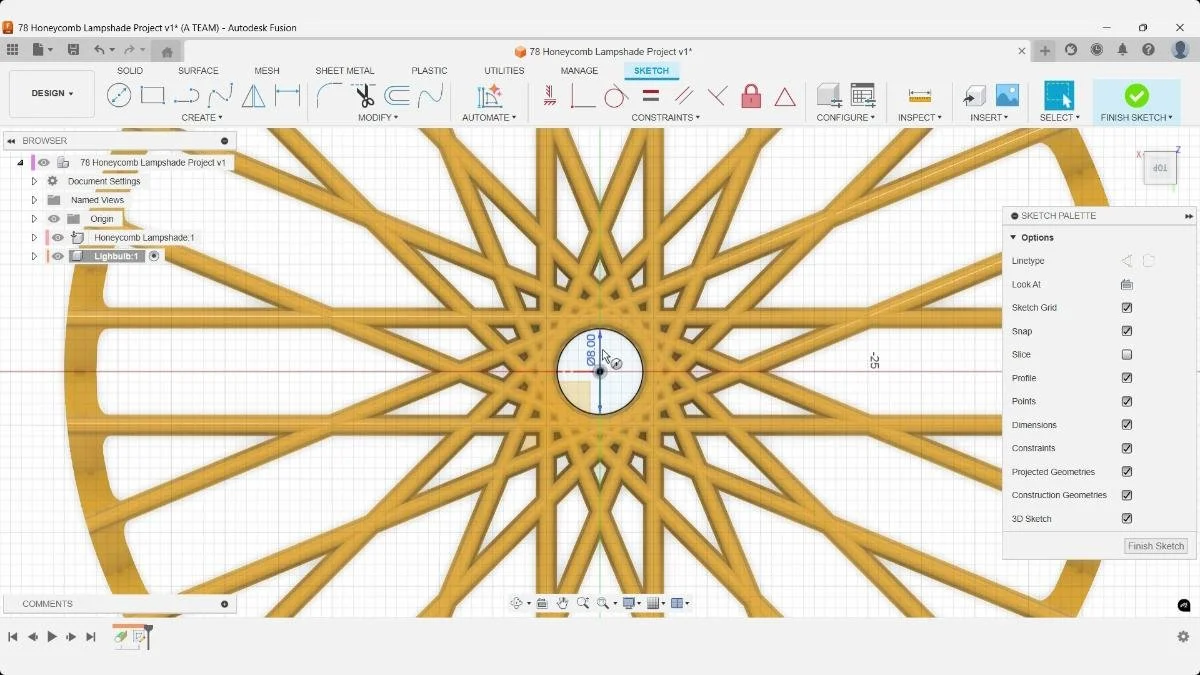This screenshot has height=675, width=1200.
Task: Open the Help question mark icon
Action: (1149, 50)
